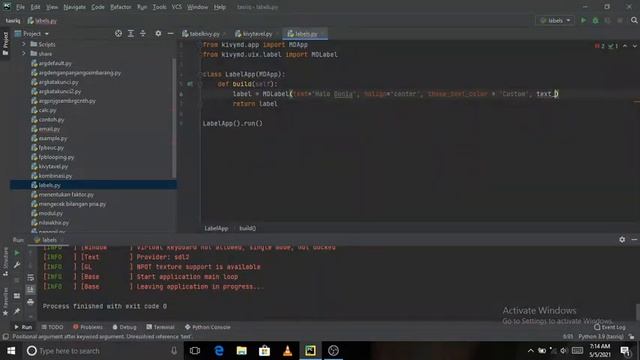Click the error count indicator in editor
The width and height of the screenshot is (640, 360).
(x=600, y=46)
